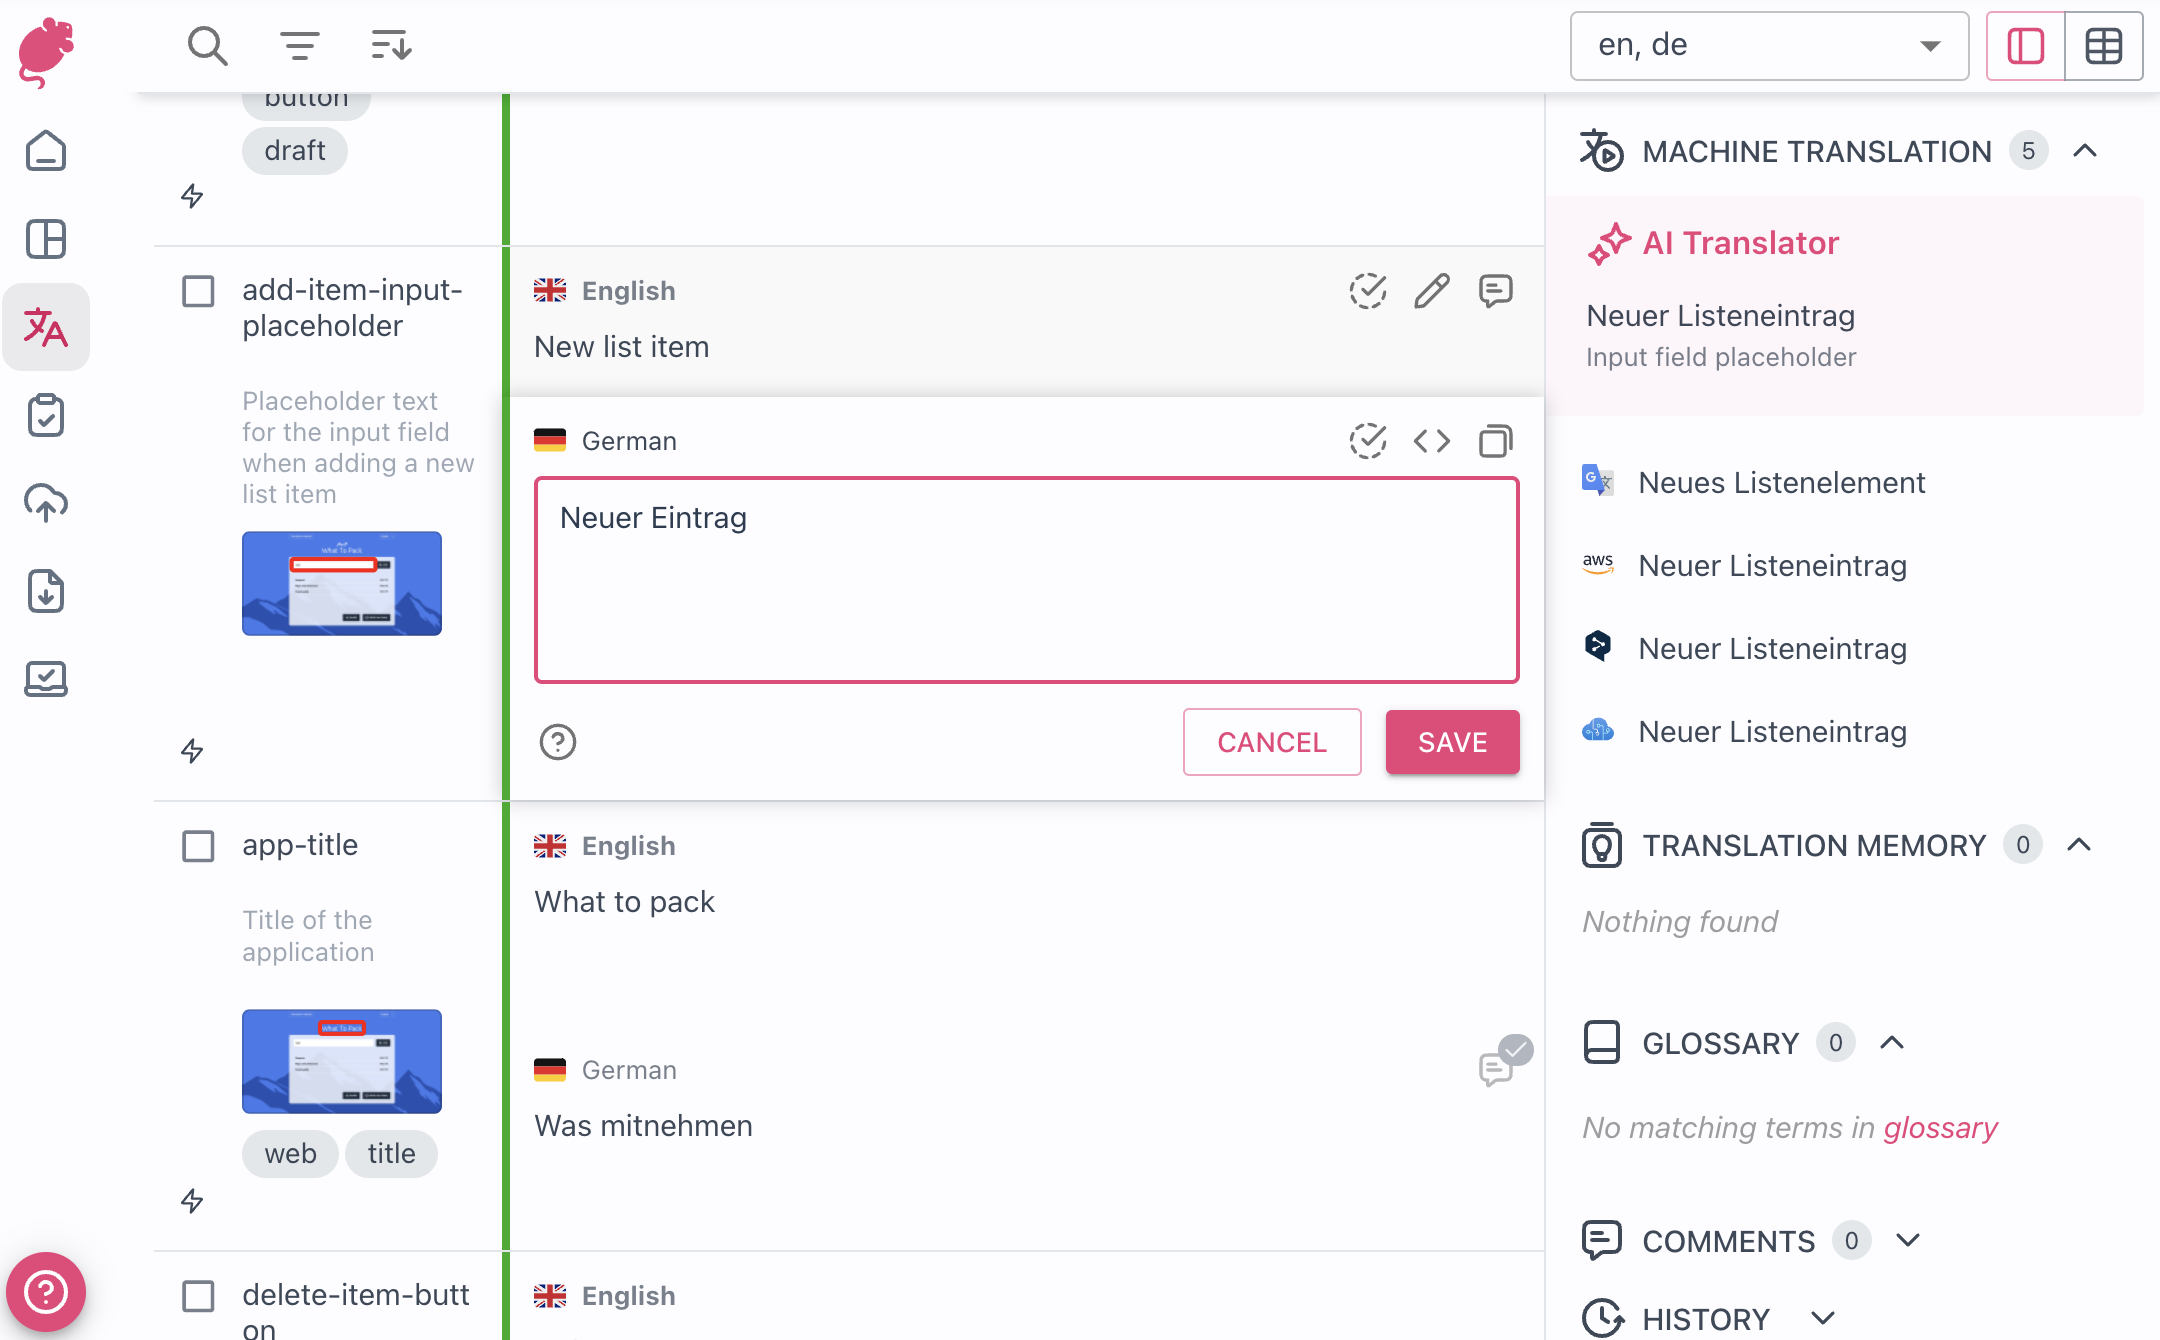Collapse the Machine Translation section
2160x1340 pixels.
(x=2085, y=151)
